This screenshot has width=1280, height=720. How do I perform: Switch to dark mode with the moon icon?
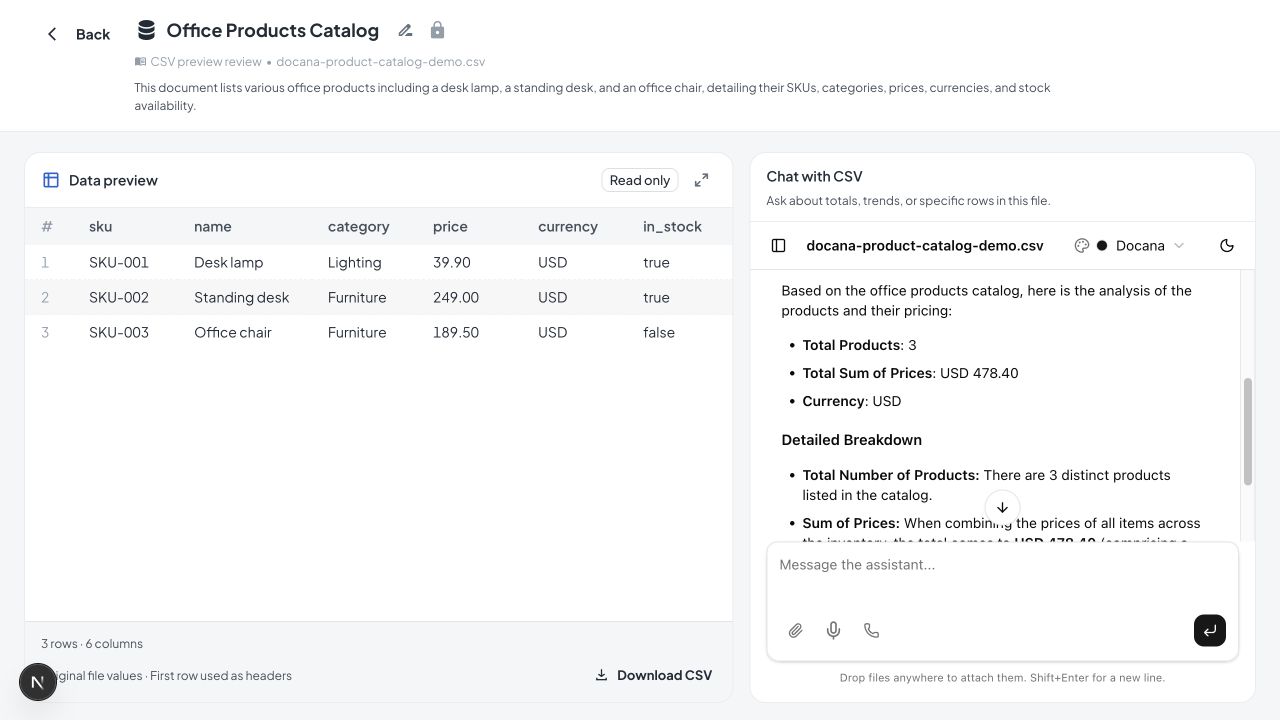[1227, 245]
